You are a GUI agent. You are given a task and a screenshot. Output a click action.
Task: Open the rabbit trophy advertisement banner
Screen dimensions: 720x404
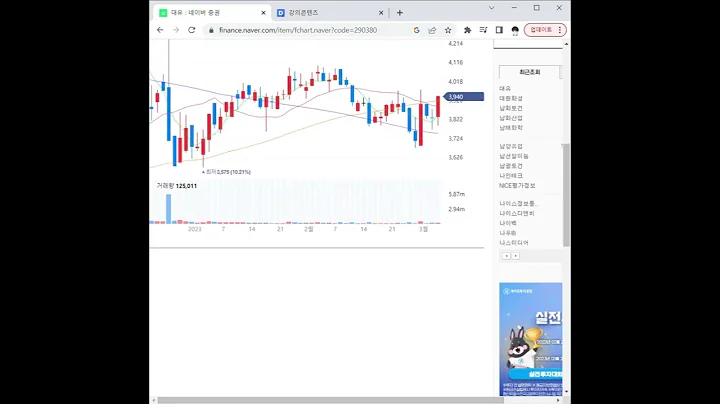pos(530,339)
